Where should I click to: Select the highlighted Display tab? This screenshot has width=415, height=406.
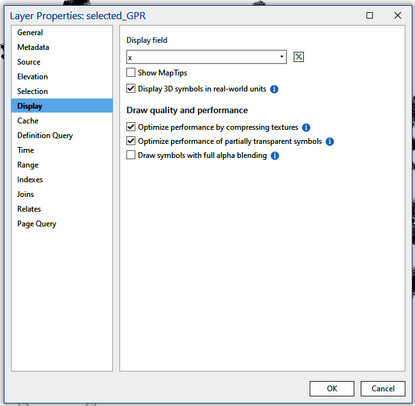[x=62, y=106]
